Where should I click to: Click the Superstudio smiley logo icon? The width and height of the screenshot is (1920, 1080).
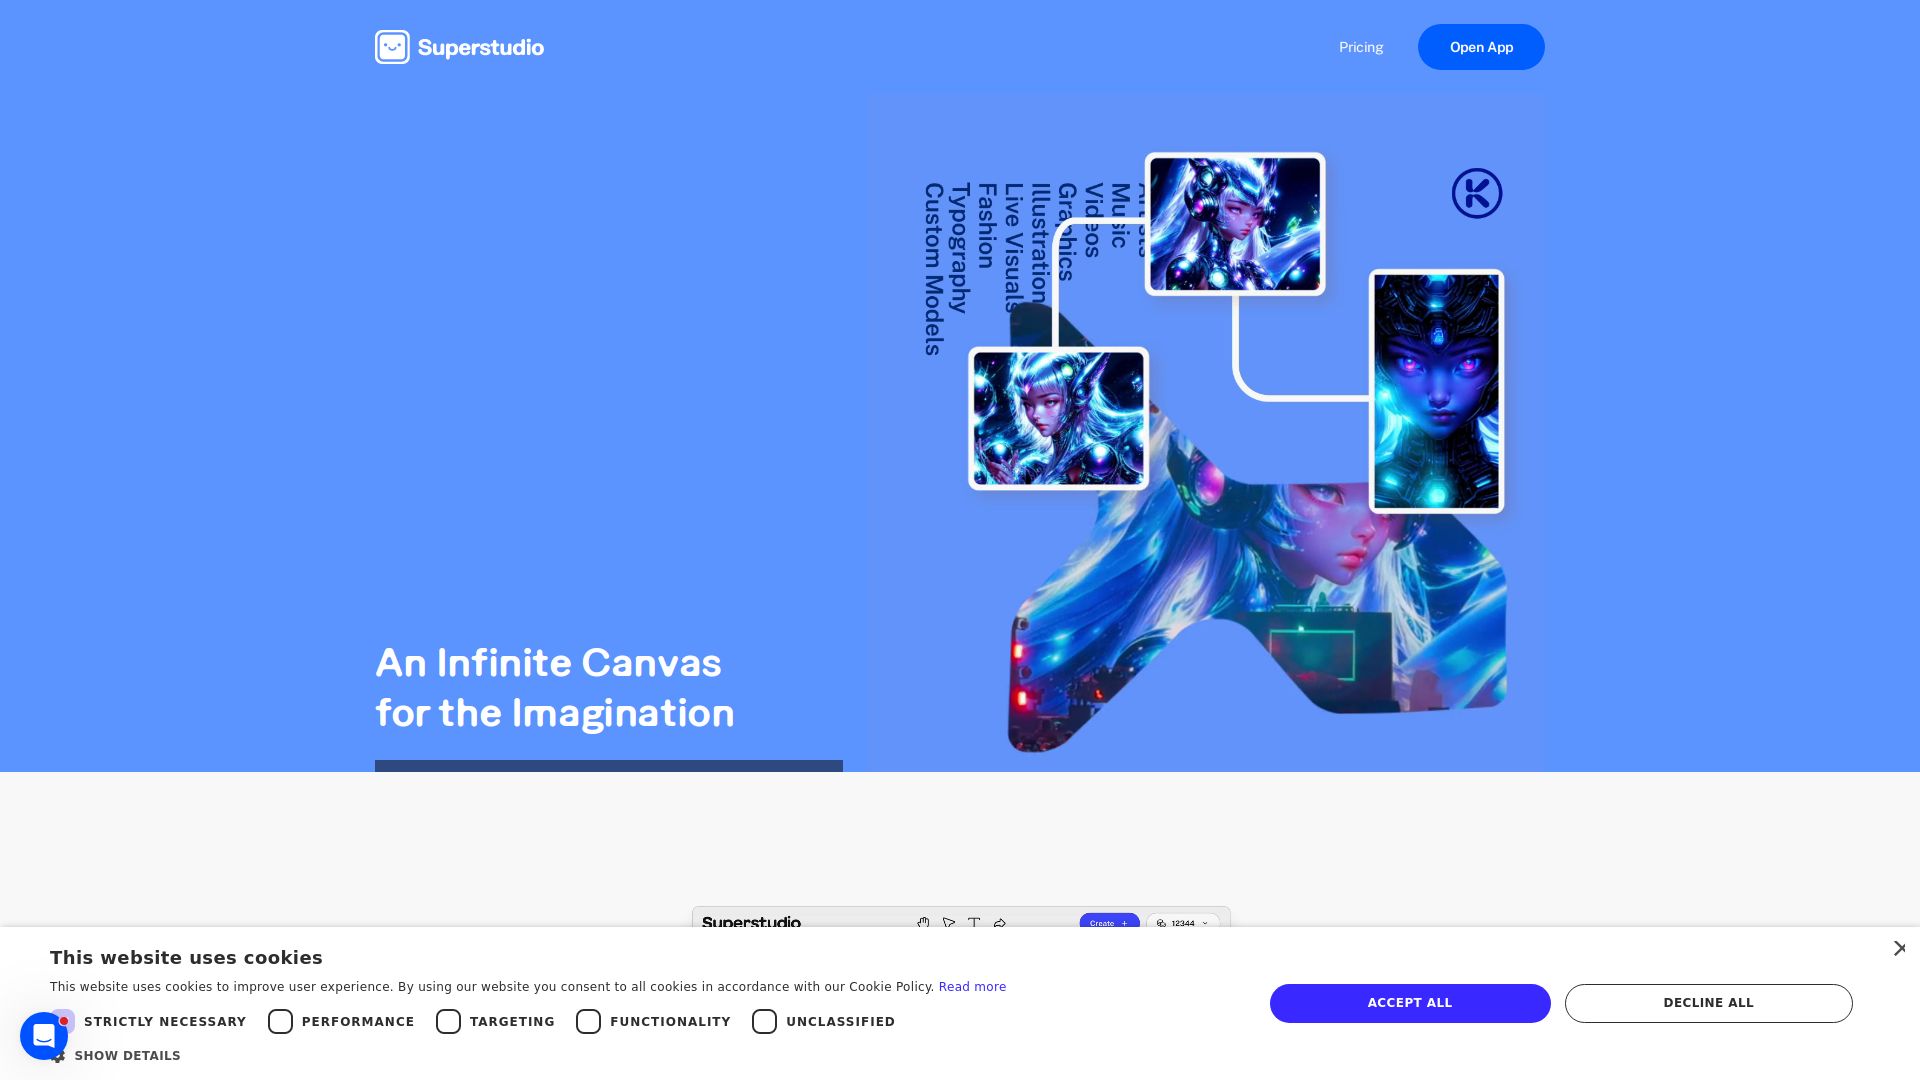click(x=392, y=47)
